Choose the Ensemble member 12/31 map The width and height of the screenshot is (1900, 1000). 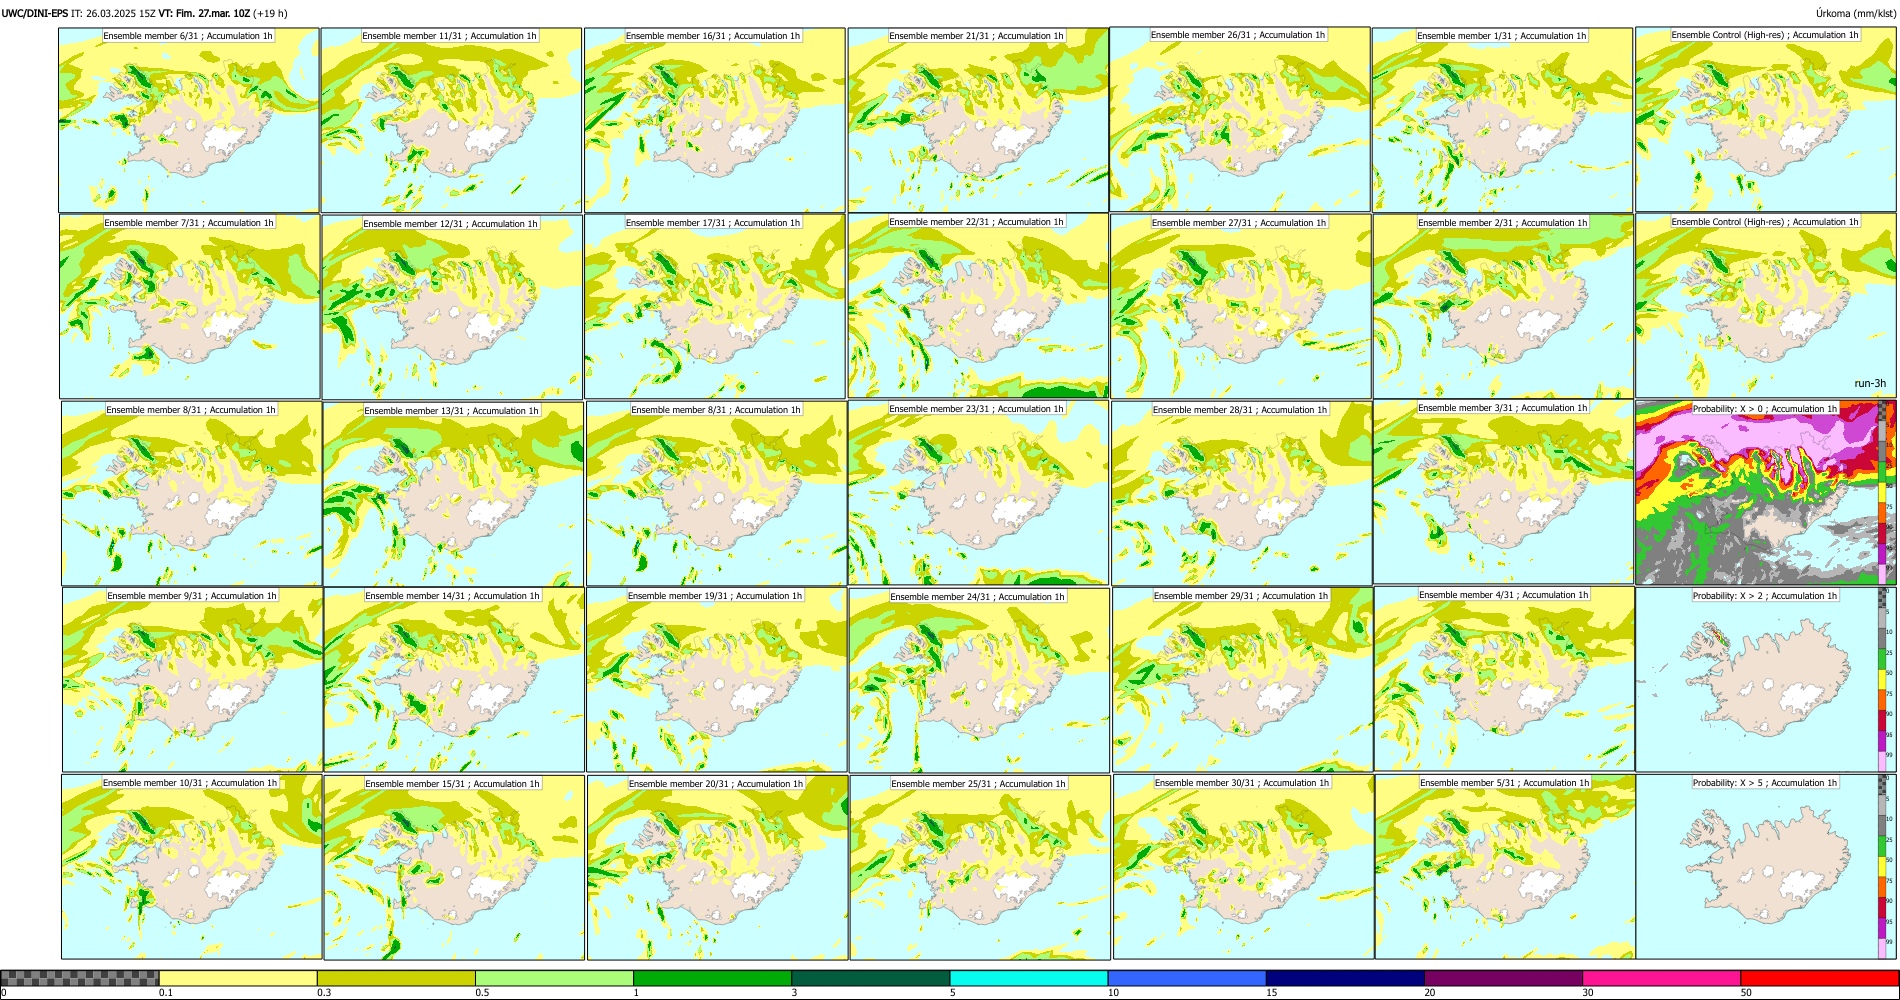[452, 307]
